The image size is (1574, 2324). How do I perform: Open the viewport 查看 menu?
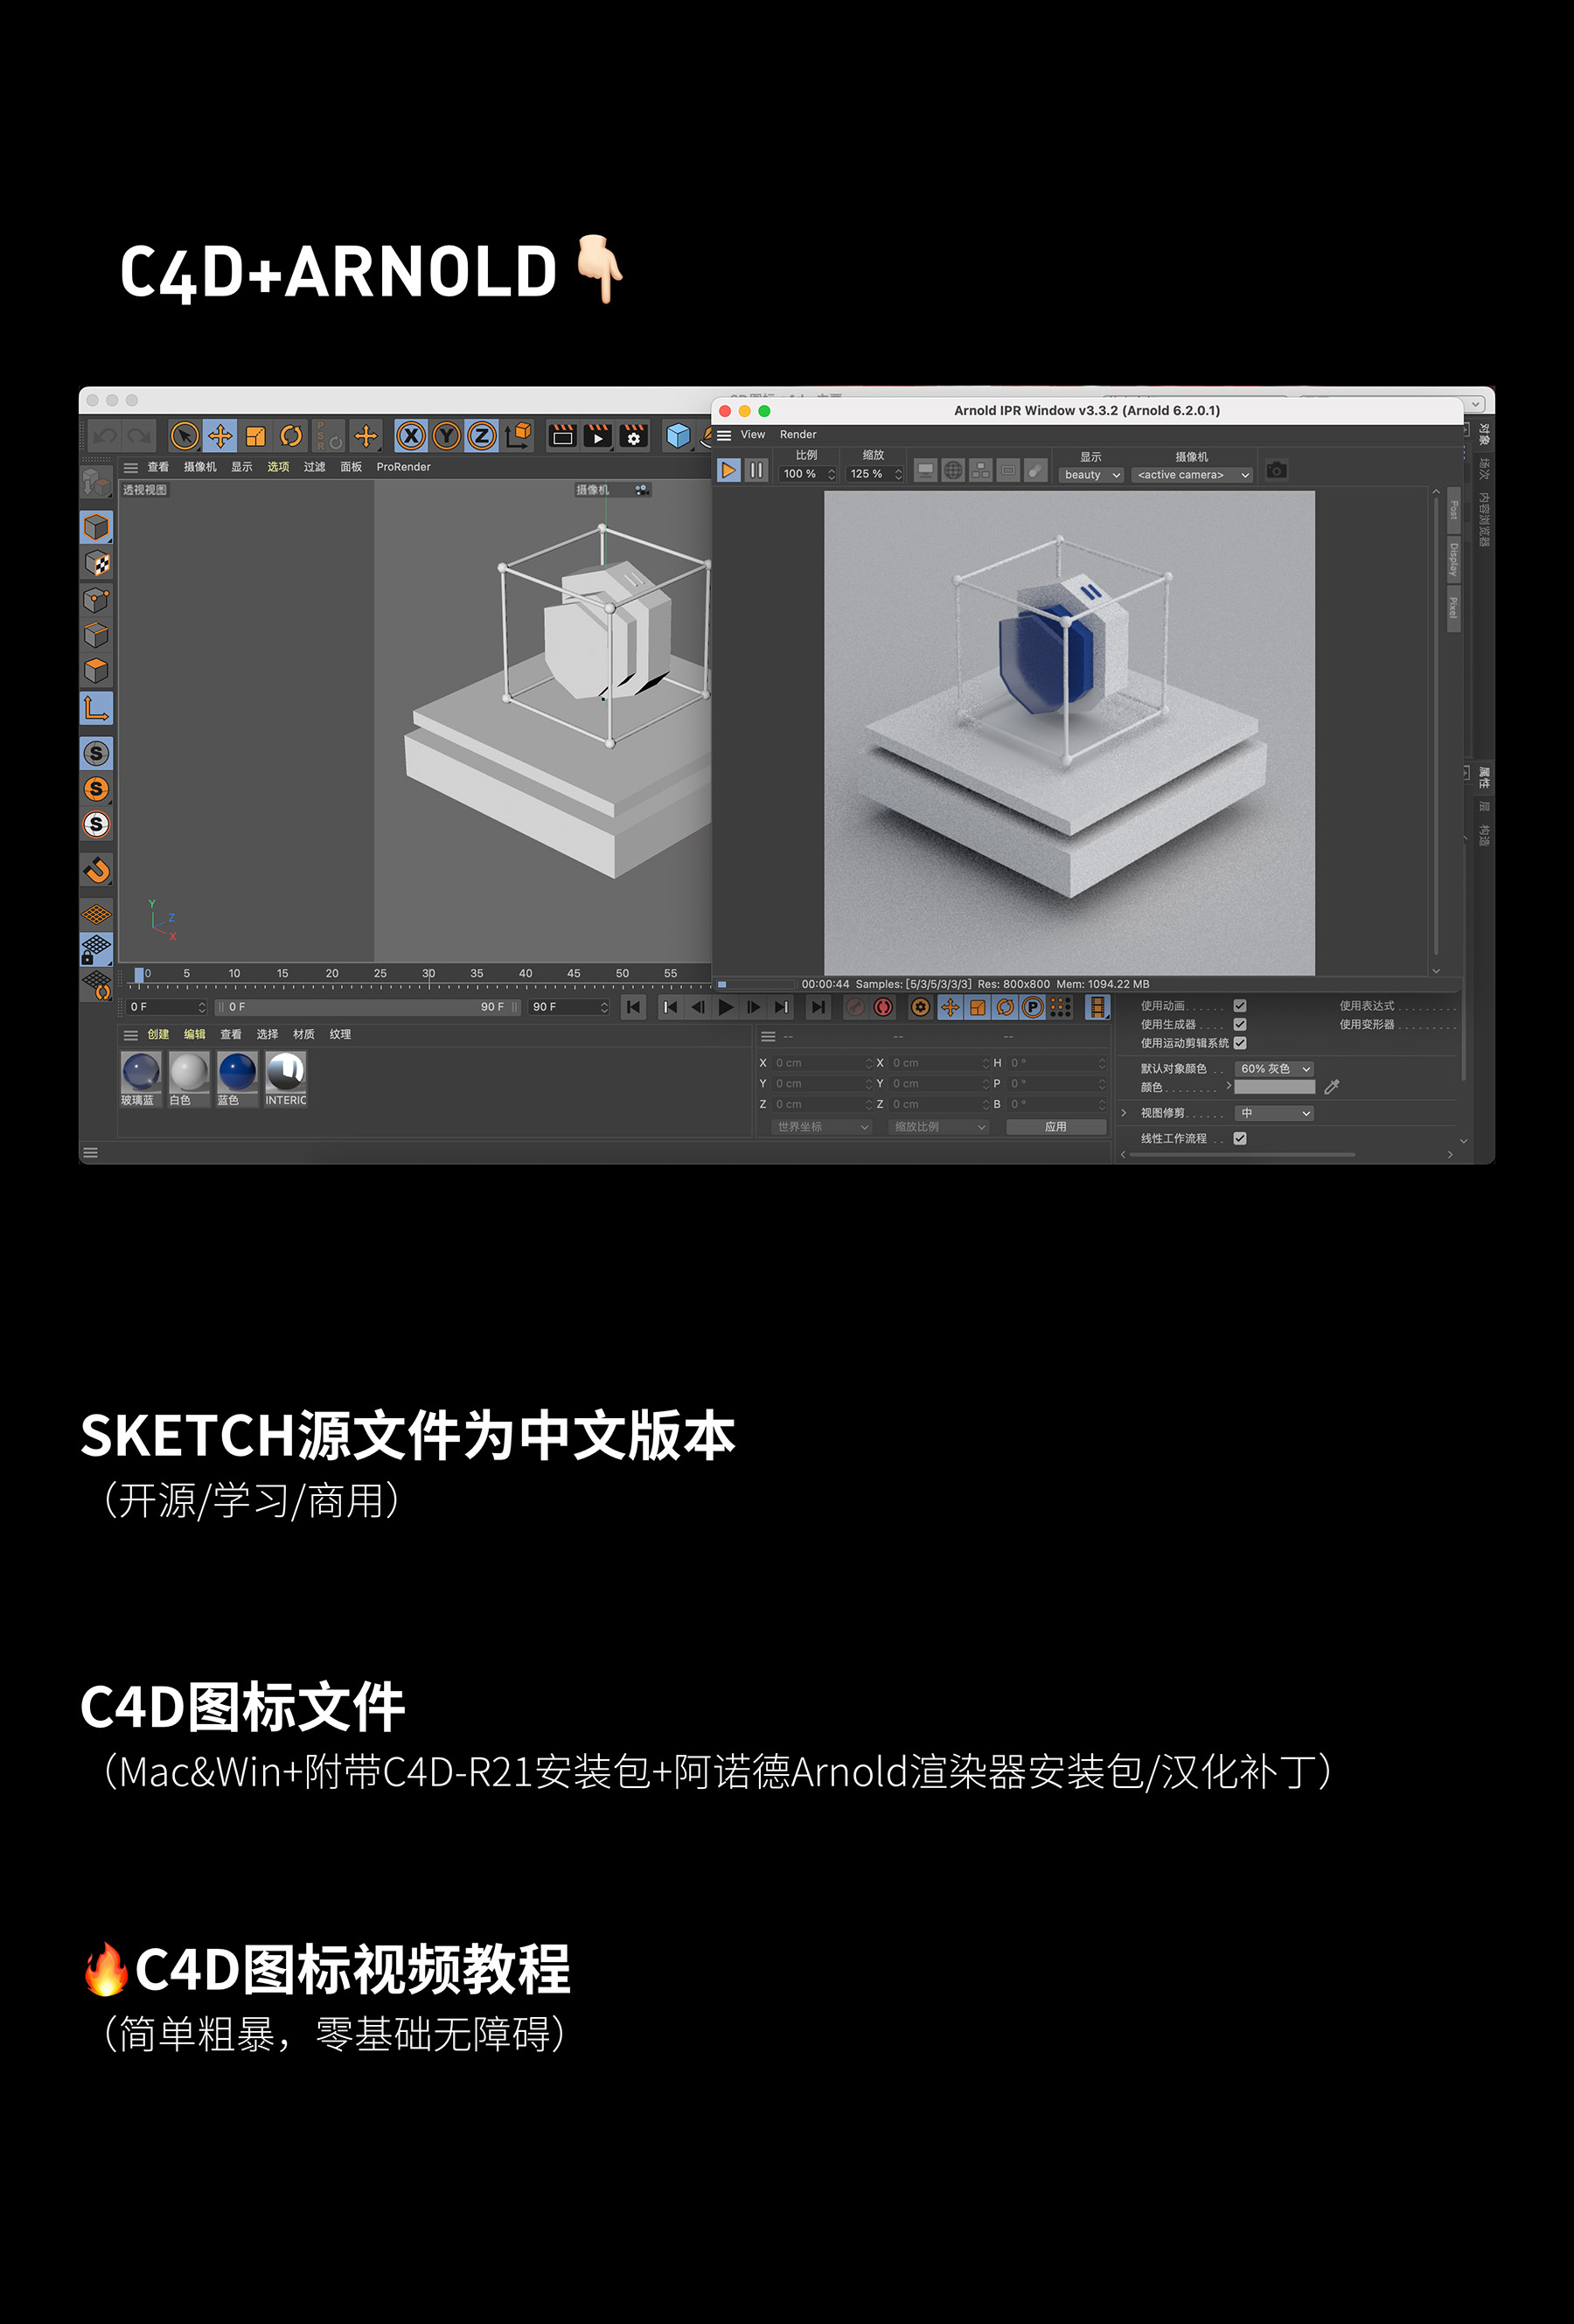(x=158, y=467)
